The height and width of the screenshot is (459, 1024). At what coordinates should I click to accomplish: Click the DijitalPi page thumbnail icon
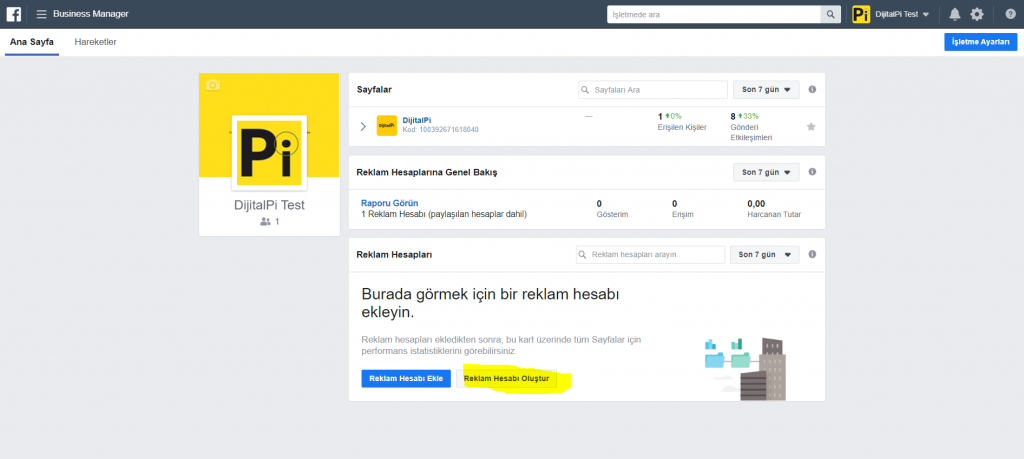(387, 125)
